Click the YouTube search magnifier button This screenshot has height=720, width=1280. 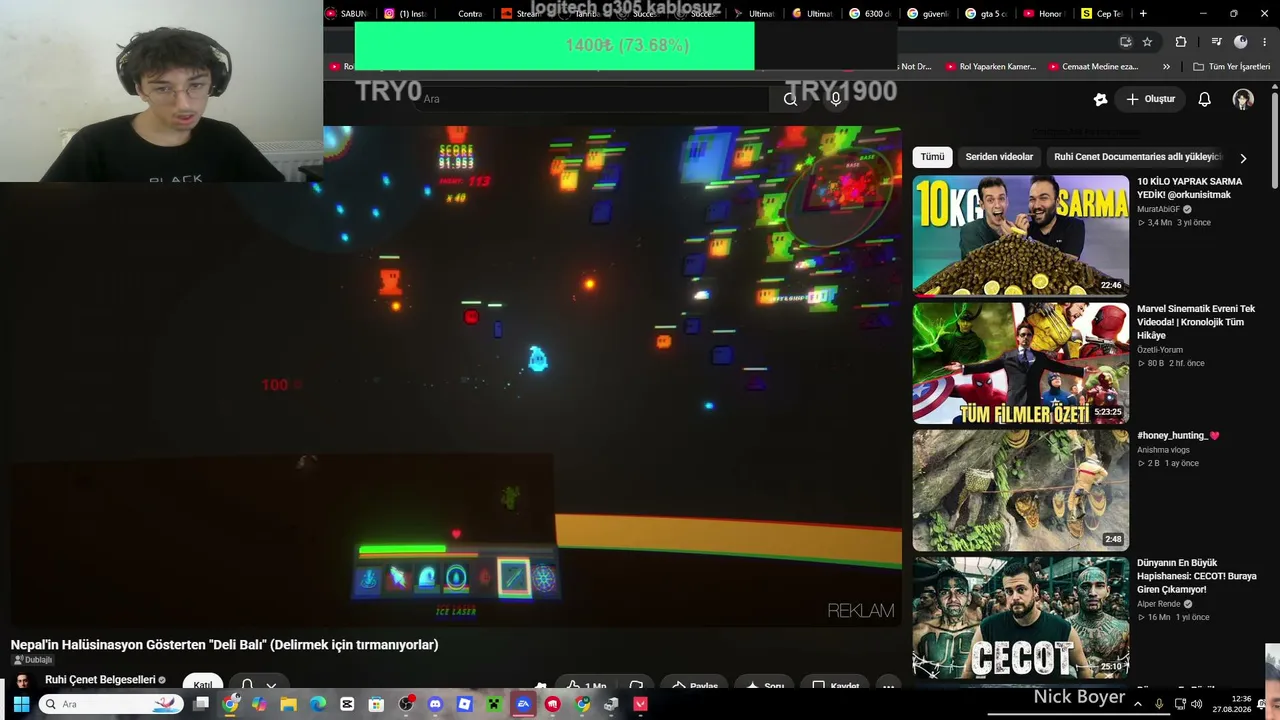click(x=790, y=99)
